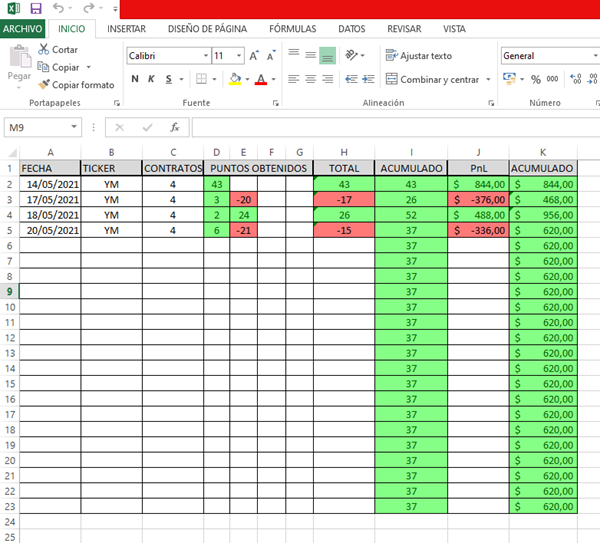600x543 pixels.
Task: Open the General number format dropdown
Action: coord(595,56)
